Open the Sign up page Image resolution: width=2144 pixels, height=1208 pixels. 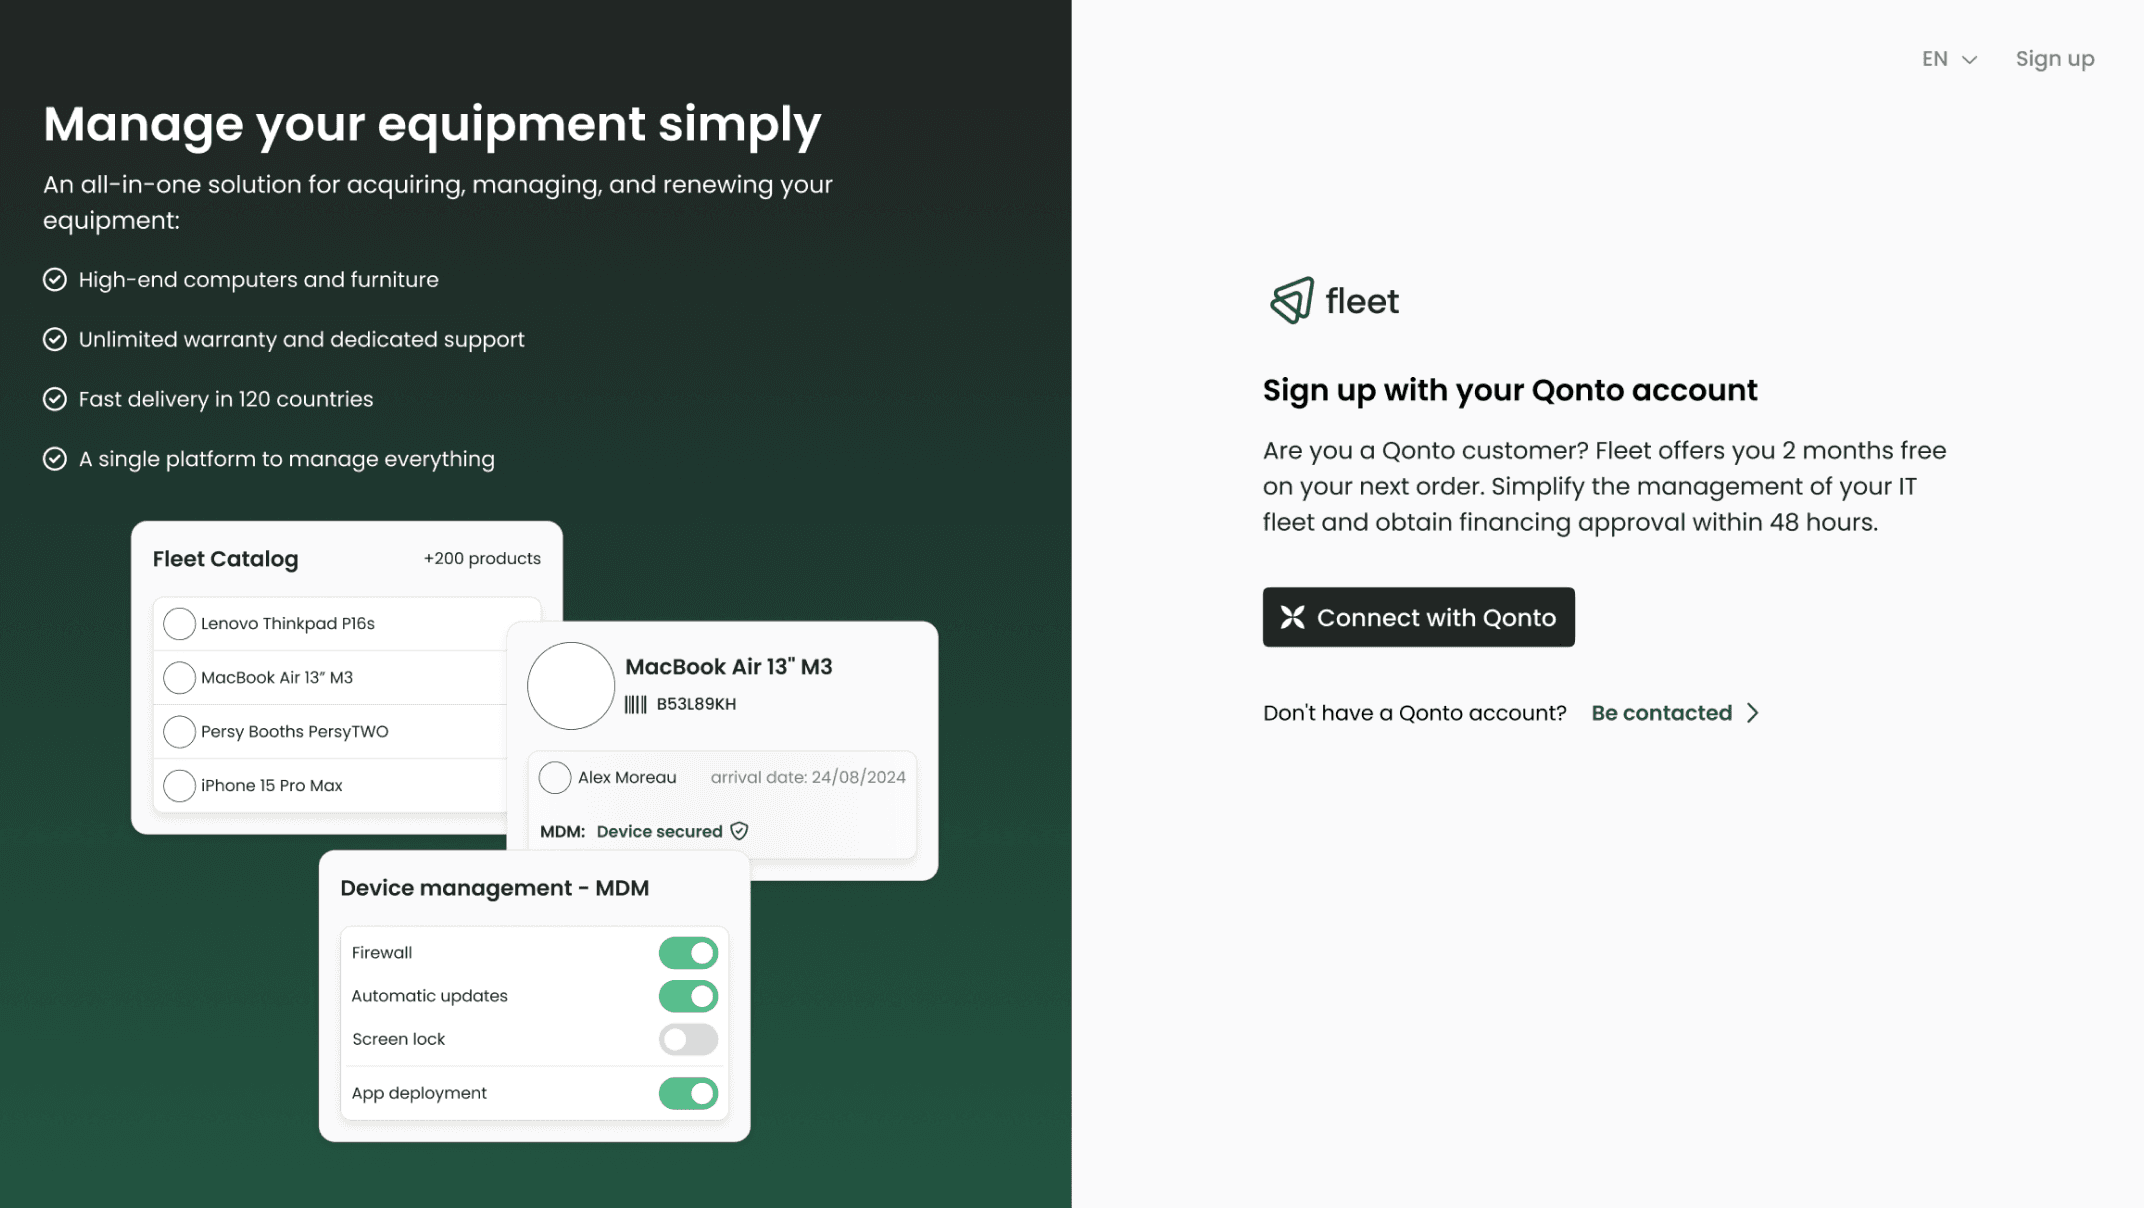point(2054,59)
